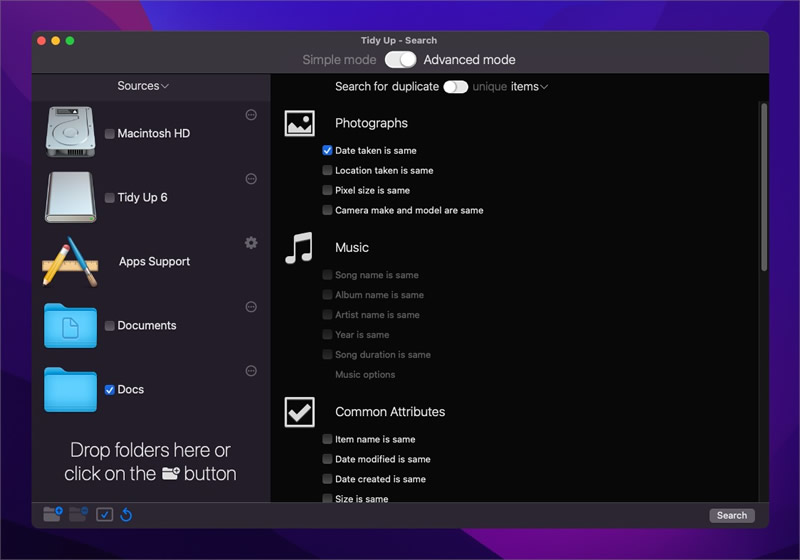Expand the Sources dropdown

pos(143,86)
